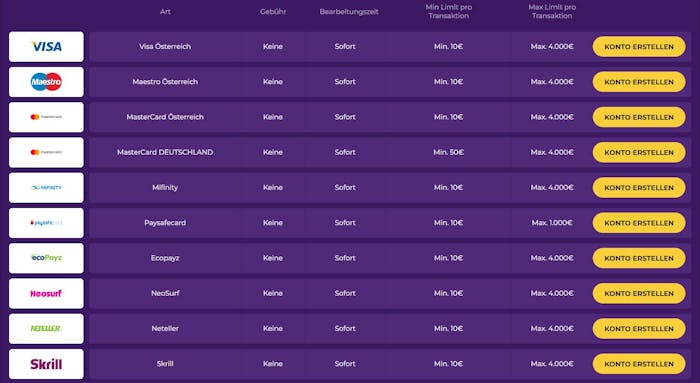Click the MasterCard Österreich logo
The height and width of the screenshot is (383, 700).
46,117
